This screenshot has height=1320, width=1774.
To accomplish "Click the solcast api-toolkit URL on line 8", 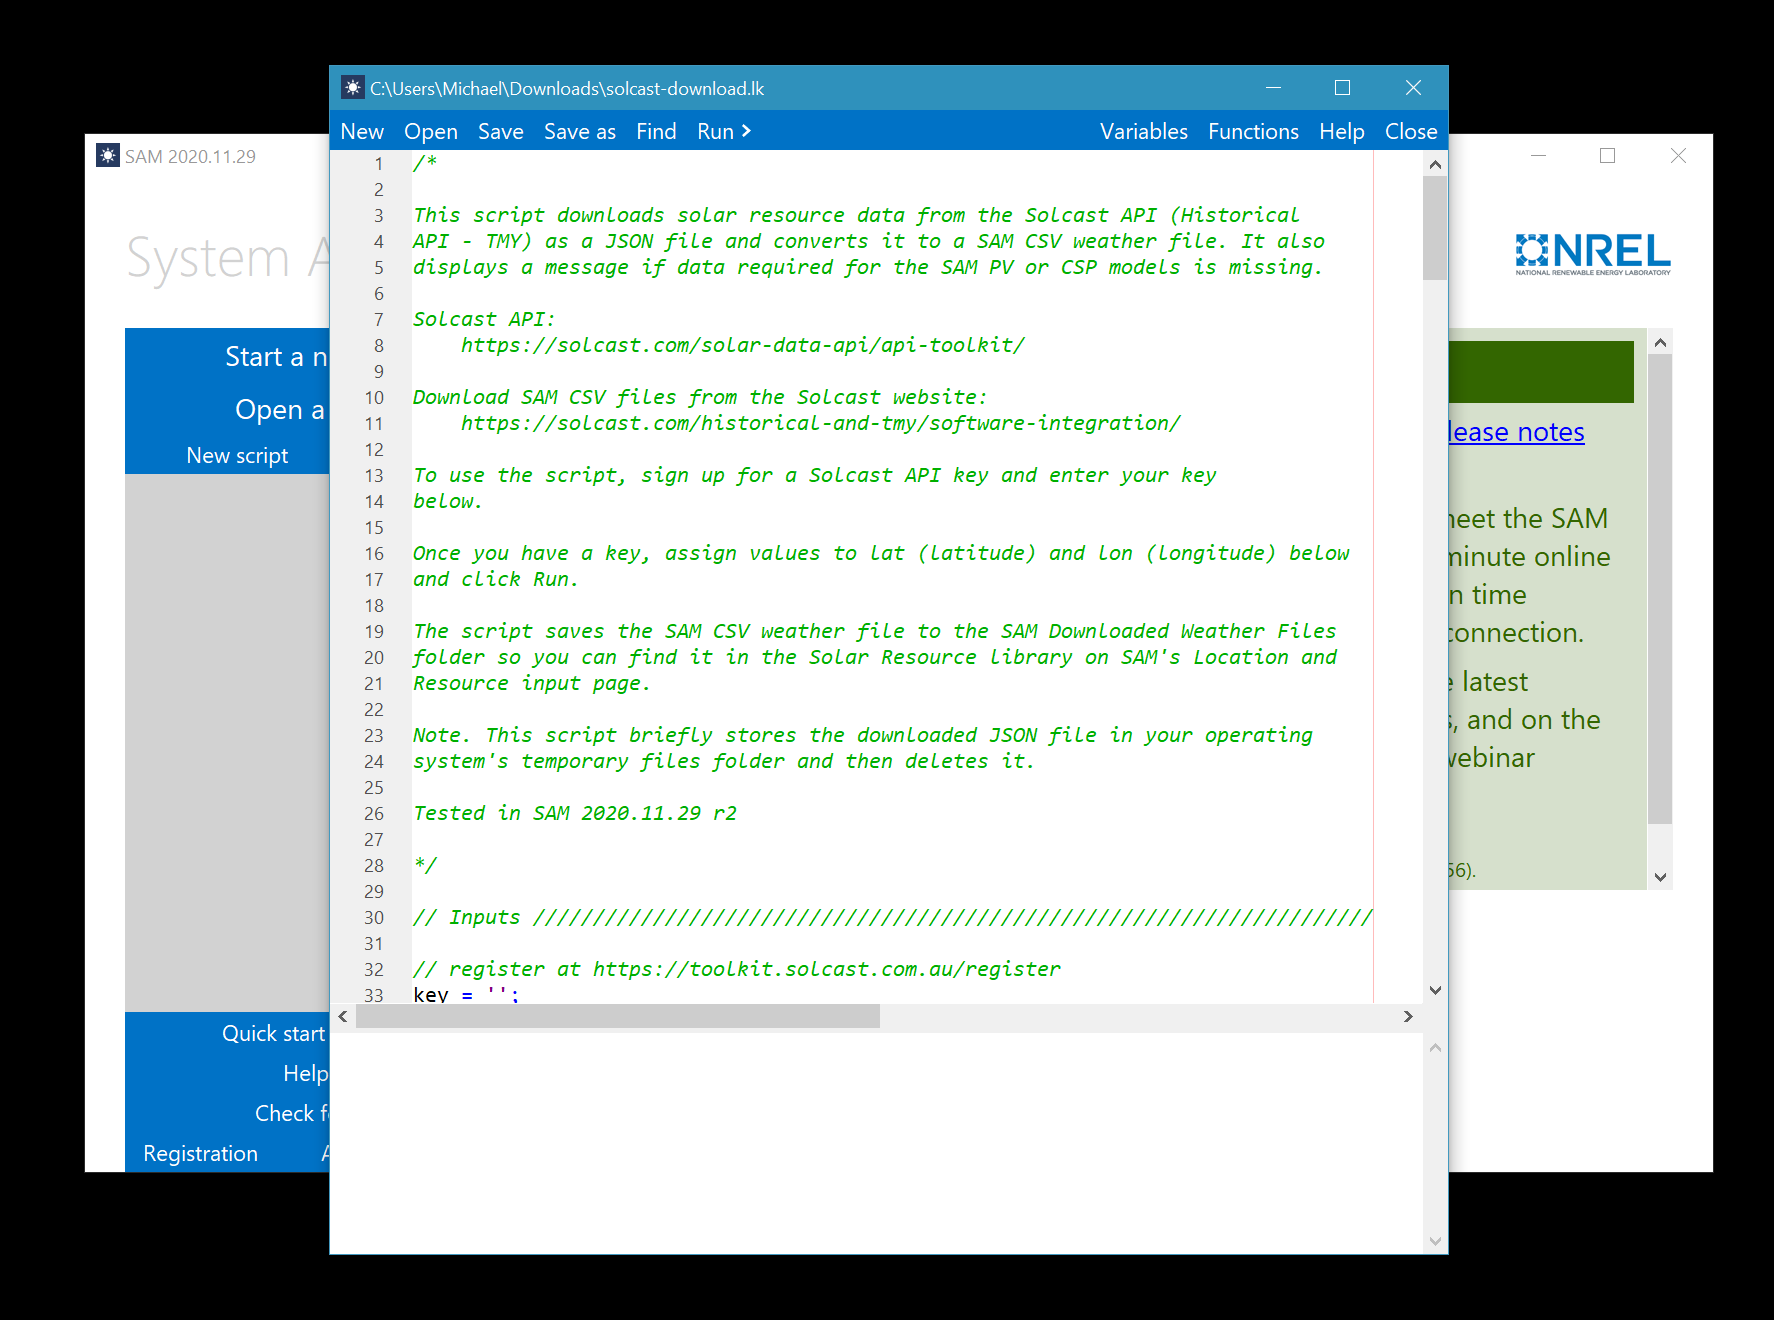I will pos(743,345).
